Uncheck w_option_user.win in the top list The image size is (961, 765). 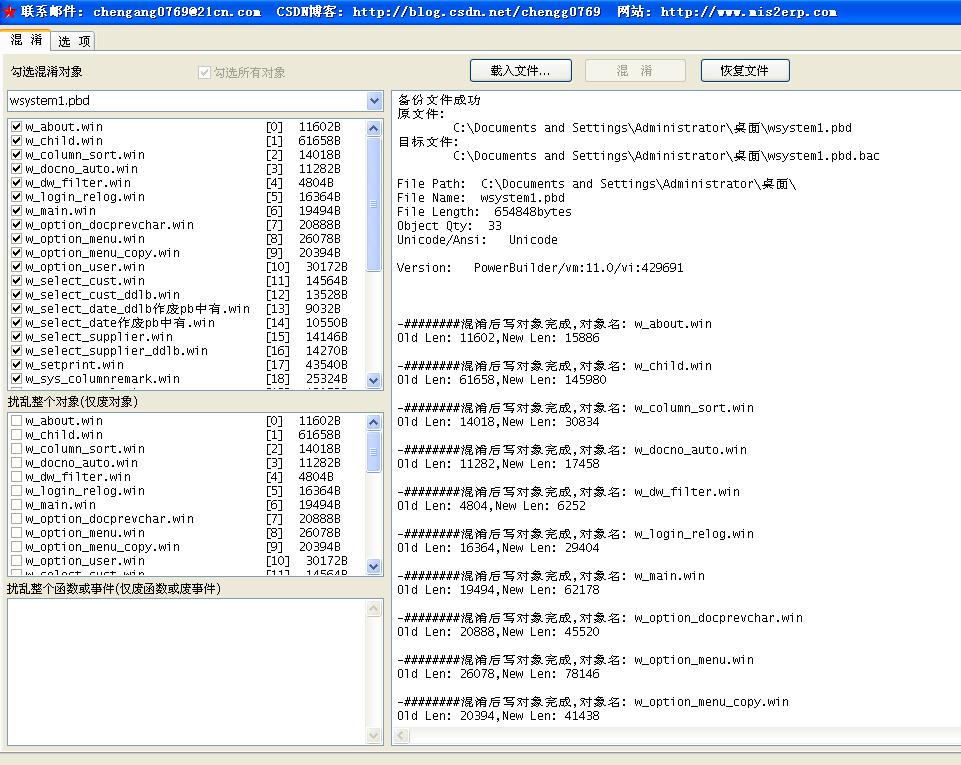17,267
